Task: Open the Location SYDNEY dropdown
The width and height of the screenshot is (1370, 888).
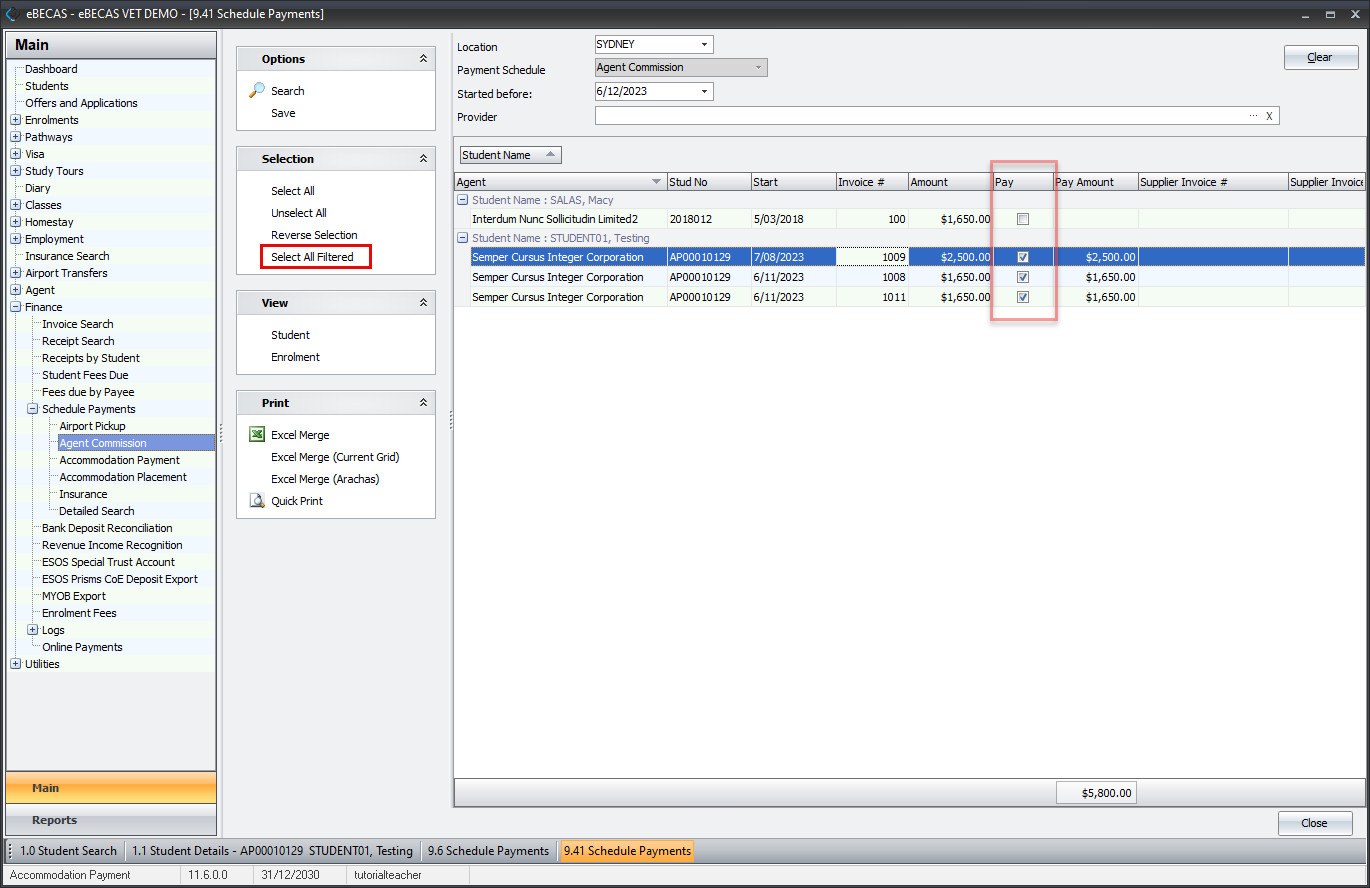Action: [704, 45]
